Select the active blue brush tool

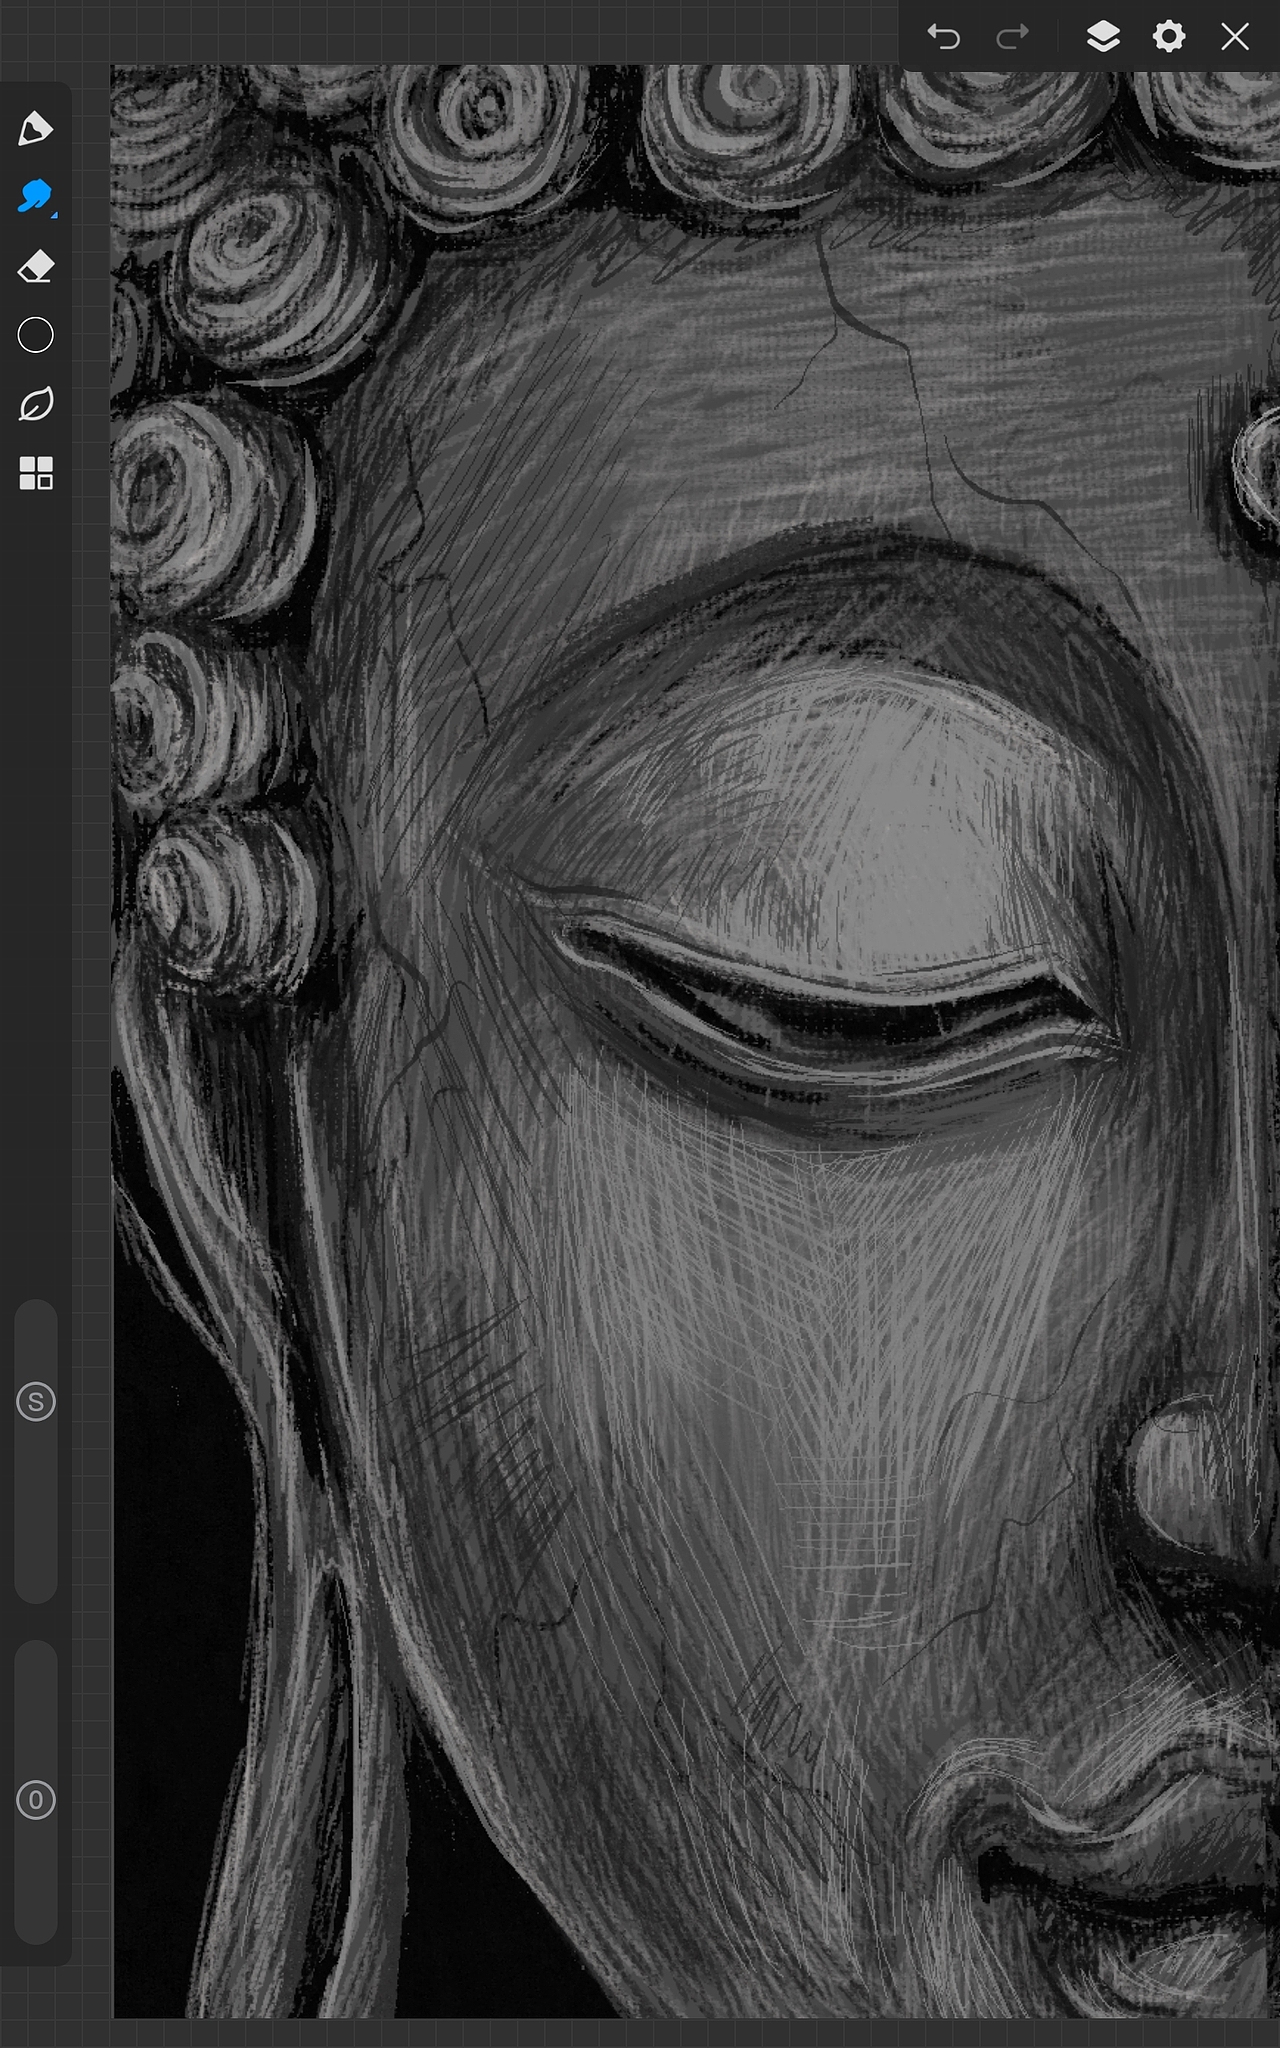coord(36,197)
